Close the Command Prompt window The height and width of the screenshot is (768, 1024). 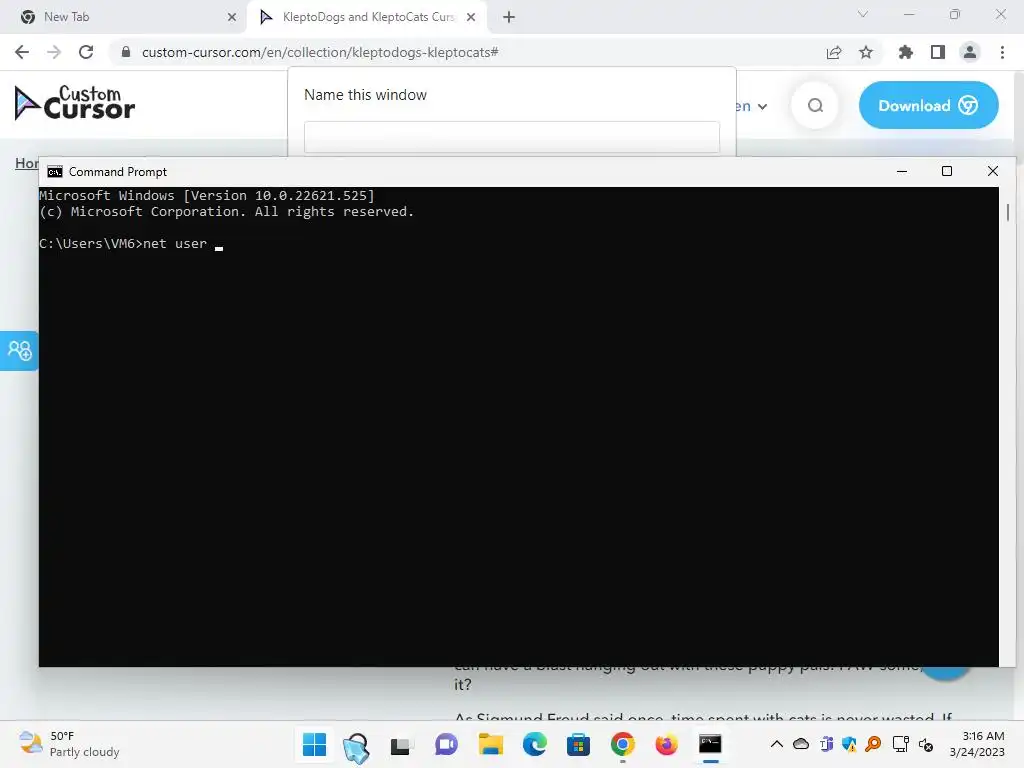coord(993,171)
